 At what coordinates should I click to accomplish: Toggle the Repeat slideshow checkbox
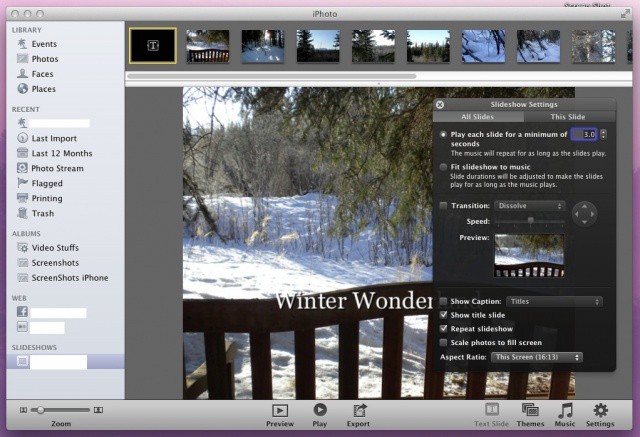pyautogui.click(x=444, y=329)
